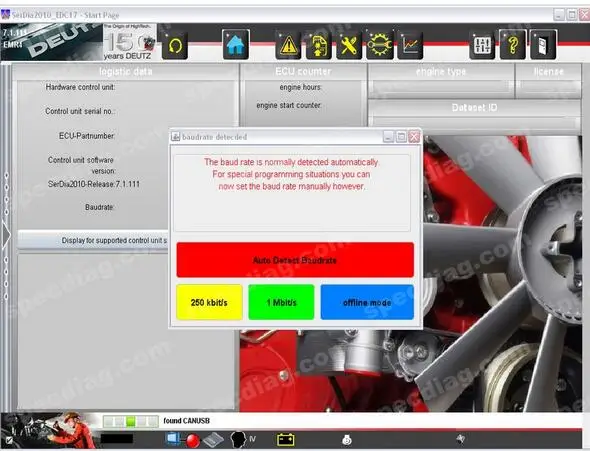Expand the left side panel arrow

click(x=6, y=235)
